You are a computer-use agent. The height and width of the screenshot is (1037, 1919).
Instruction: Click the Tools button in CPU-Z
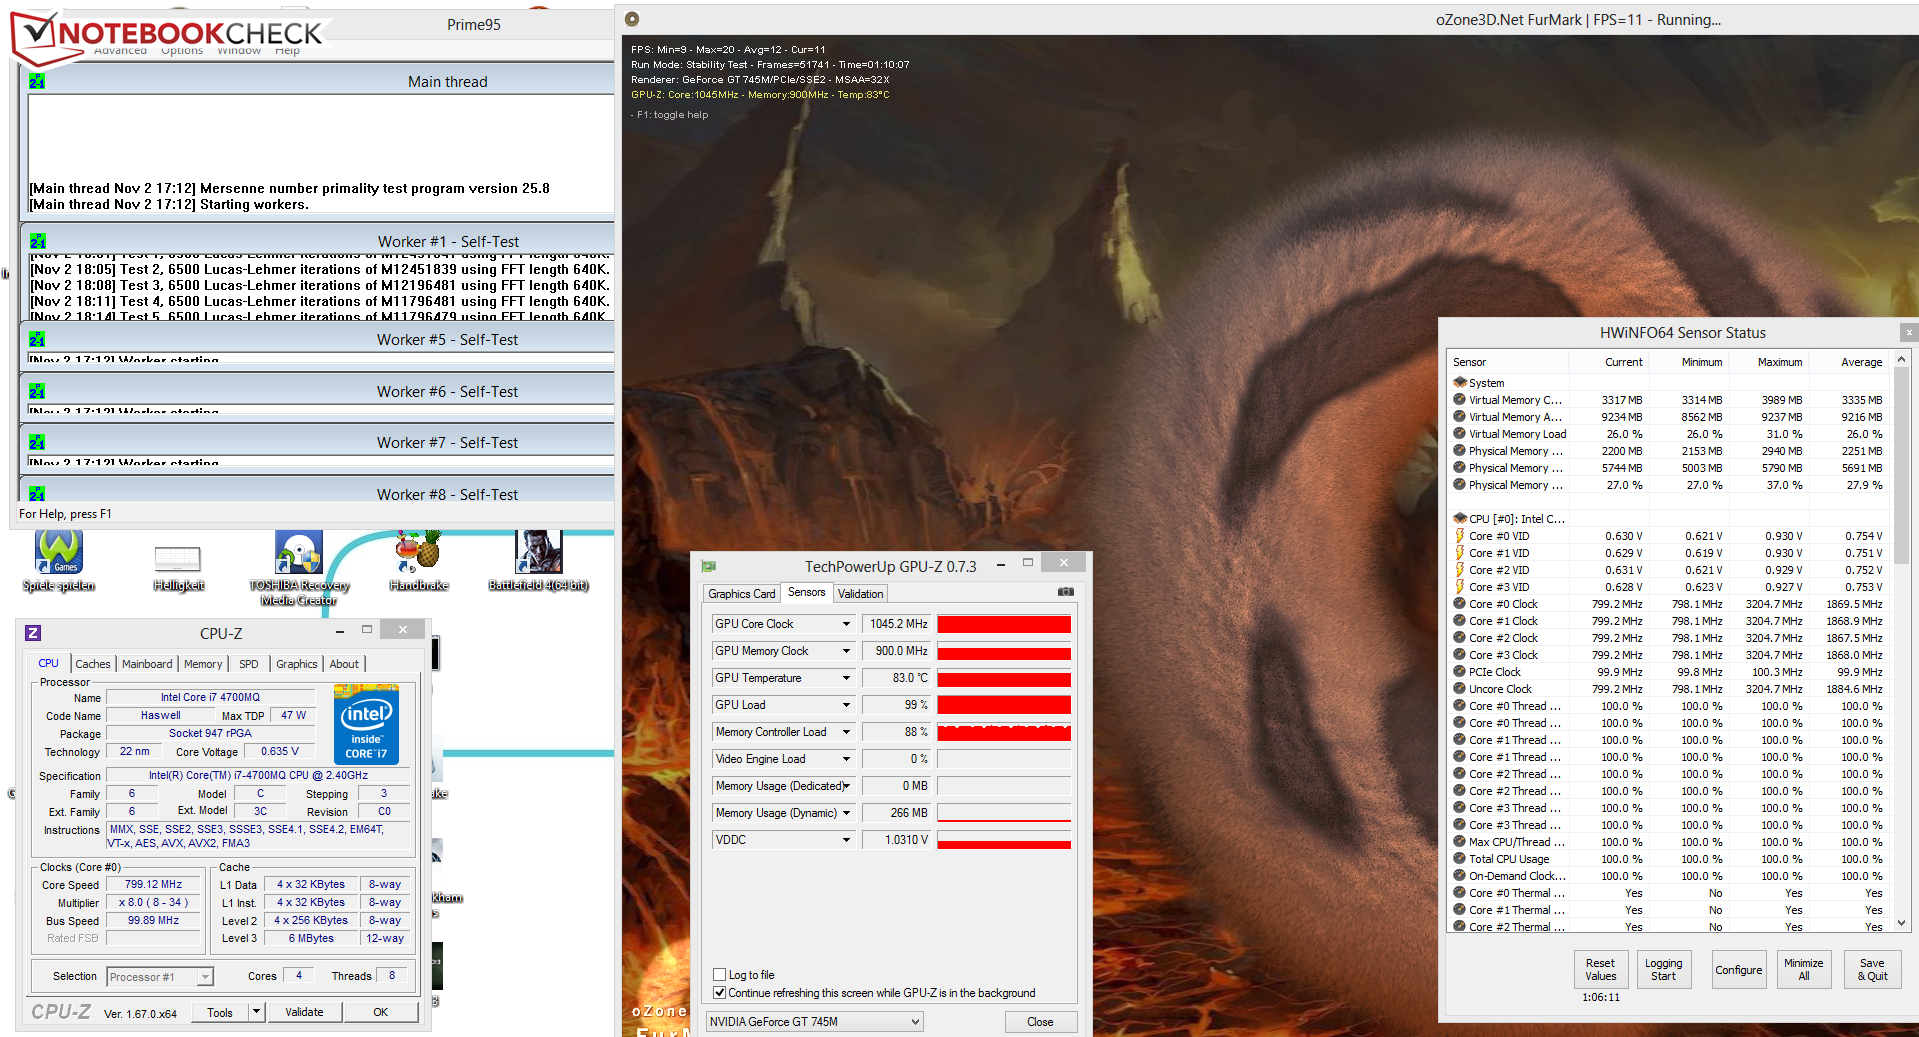click(x=220, y=1012)
